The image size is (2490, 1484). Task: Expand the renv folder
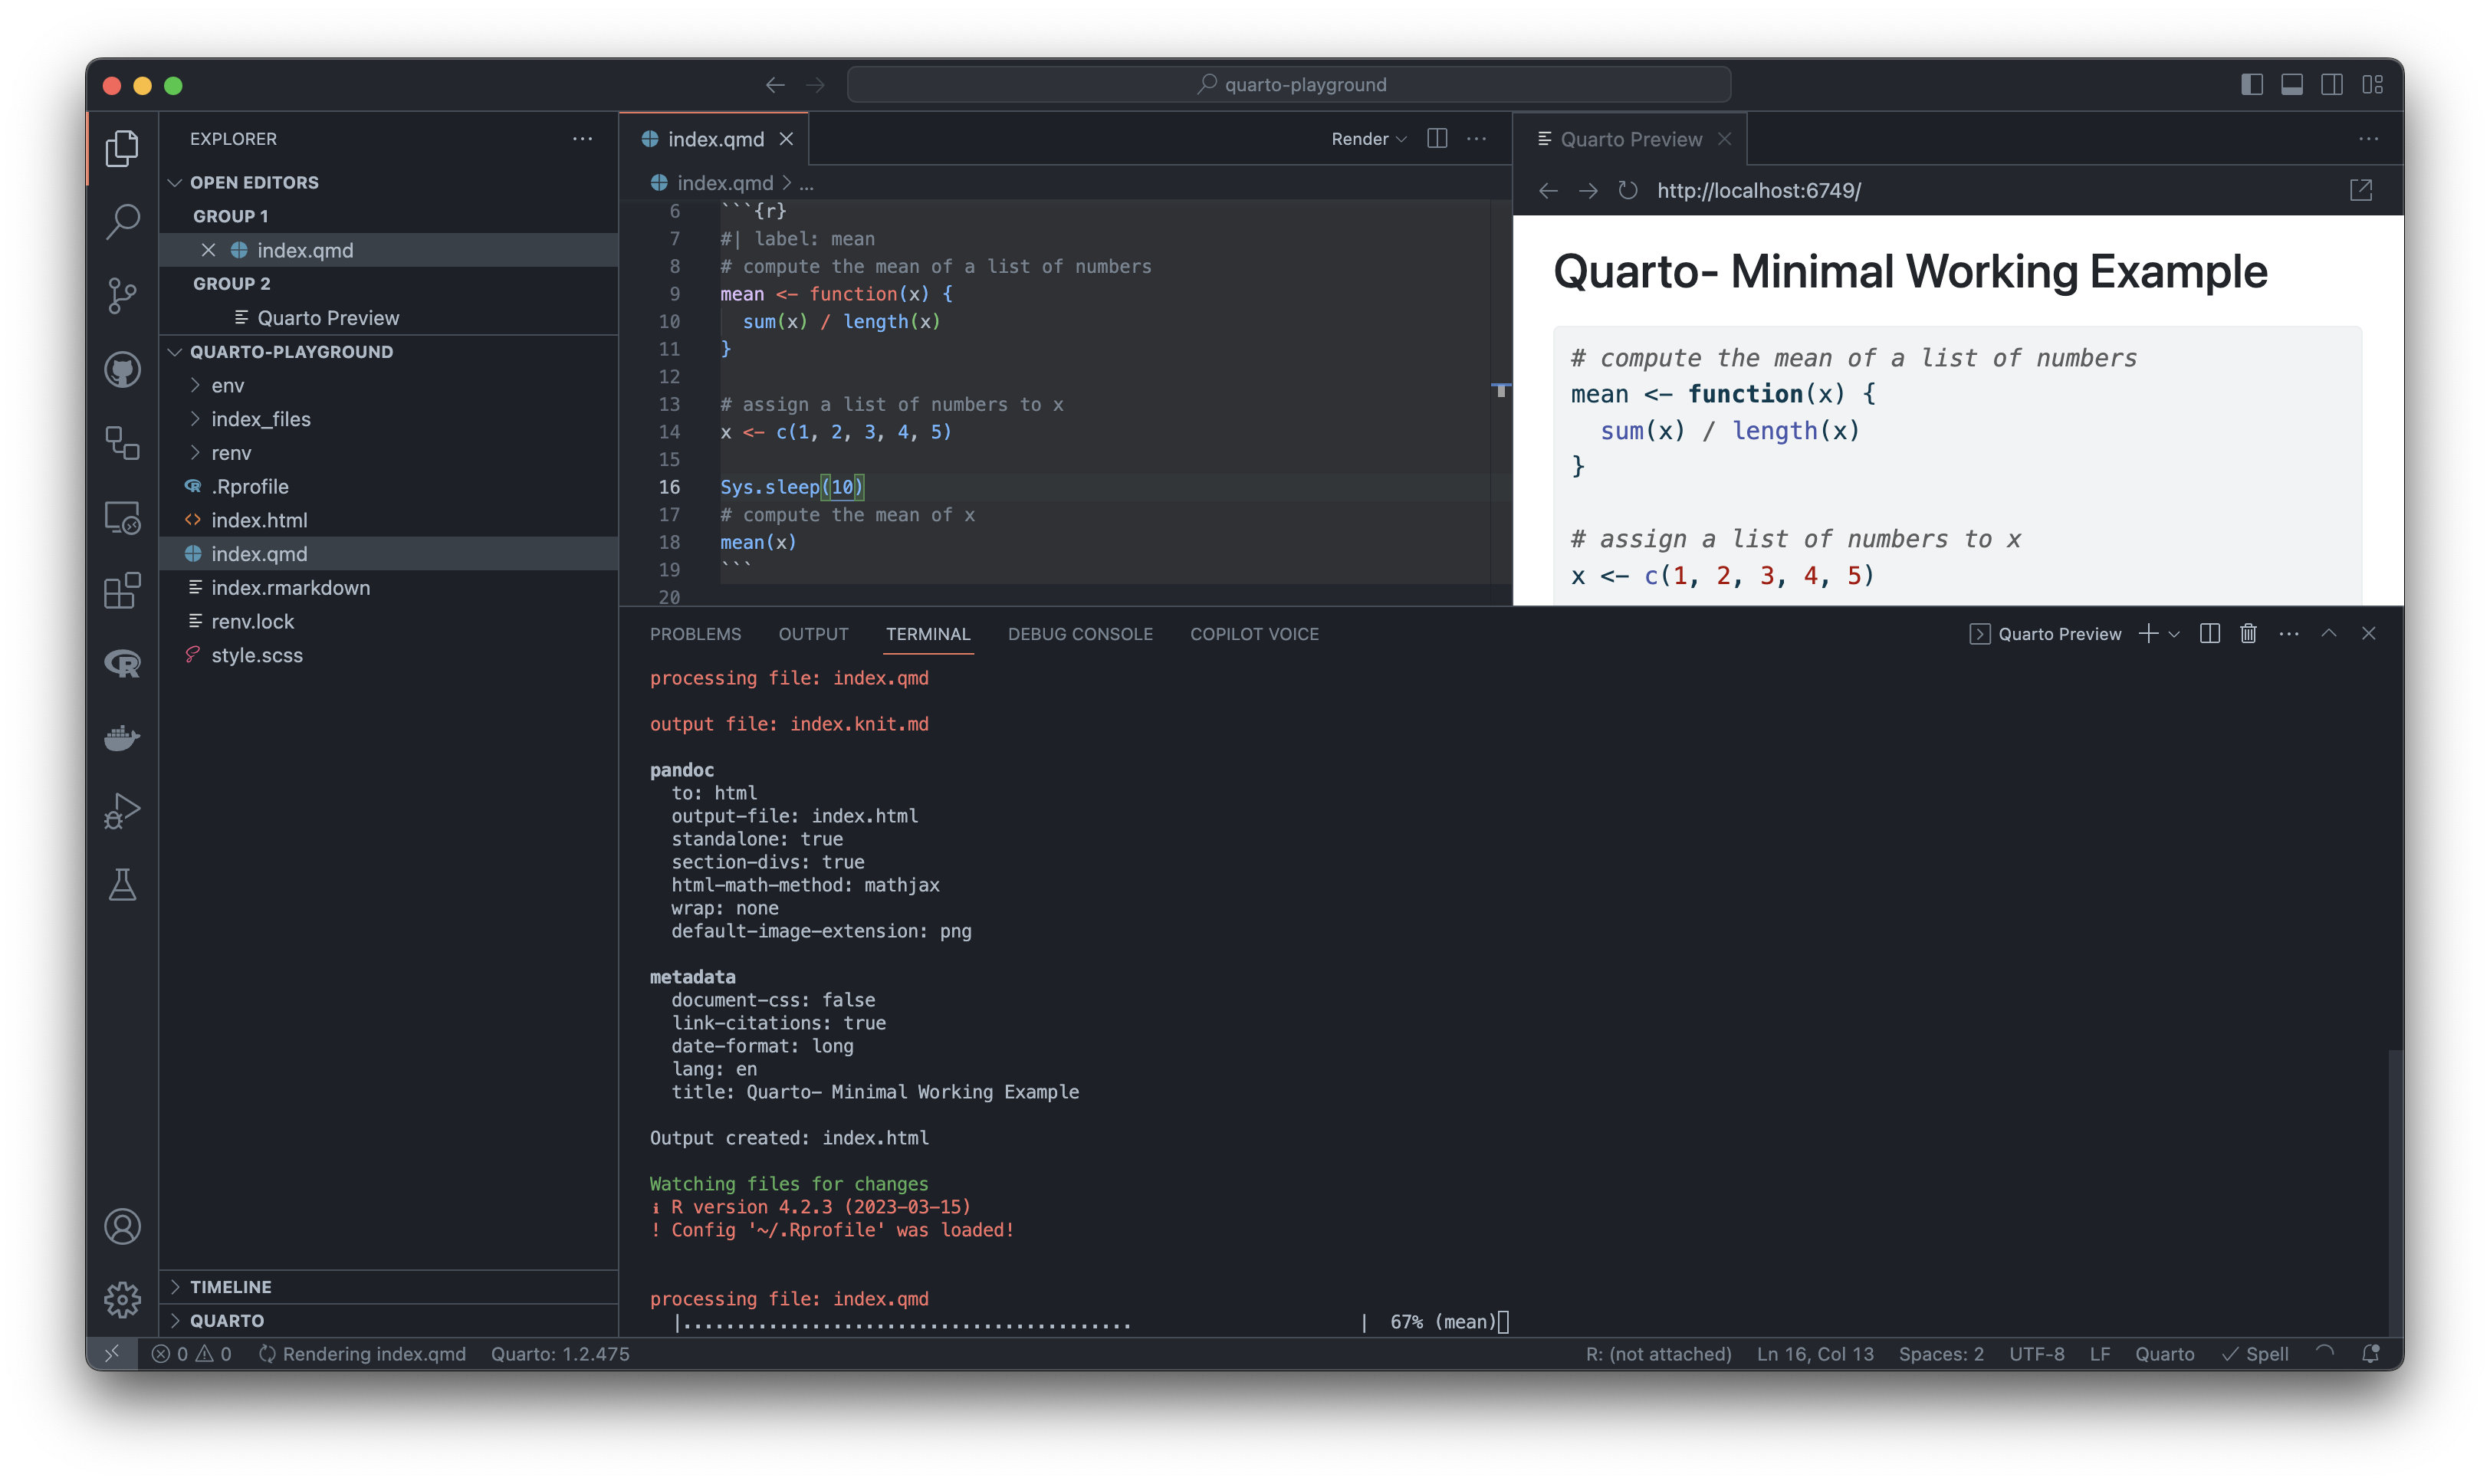[x=195, y=452]
